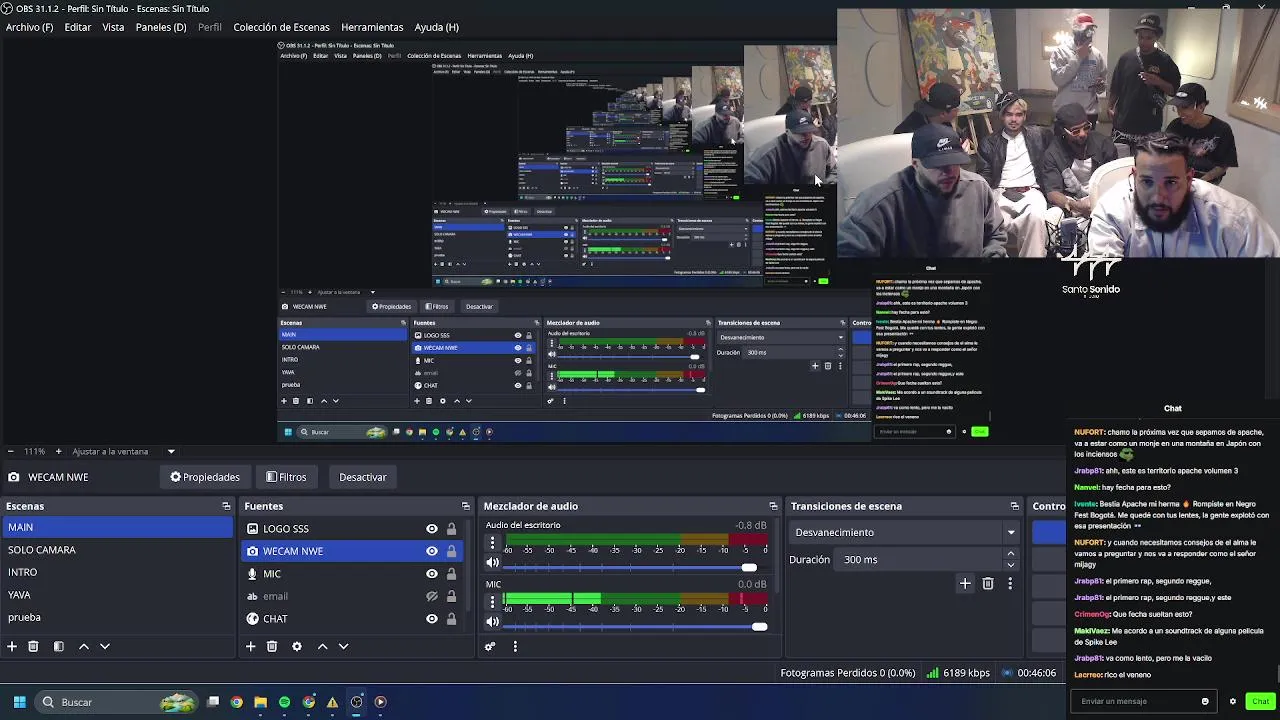Mute the MIC audio channel

point(492,622)
